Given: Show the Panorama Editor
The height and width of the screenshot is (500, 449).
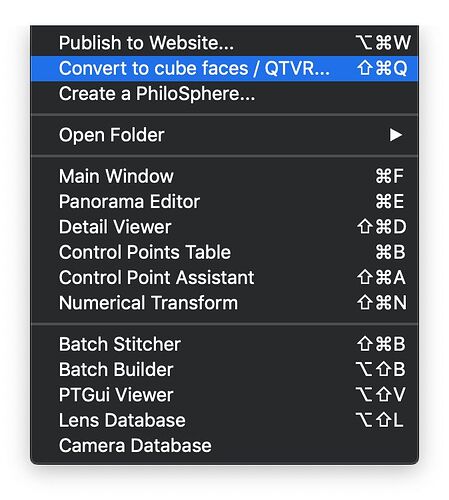Looking at the screenshot, I should pyautogui.click(x=224, y=202).
